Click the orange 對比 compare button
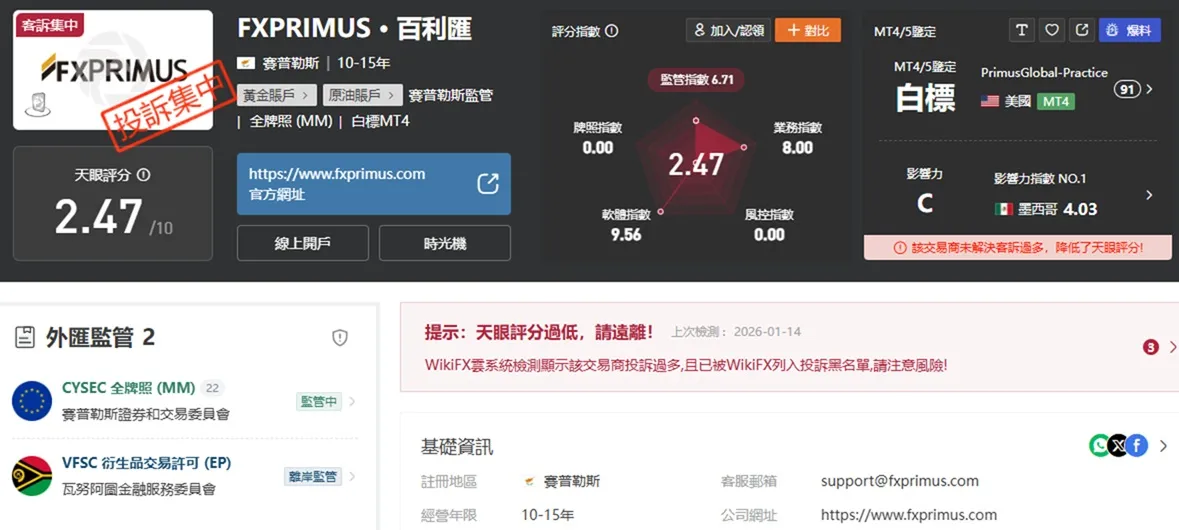The image size is (1179, 530). (x=808, y=30)
